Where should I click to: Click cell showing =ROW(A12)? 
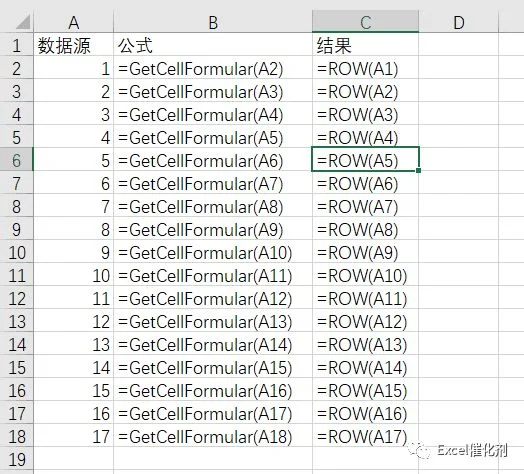click(365, 321)
